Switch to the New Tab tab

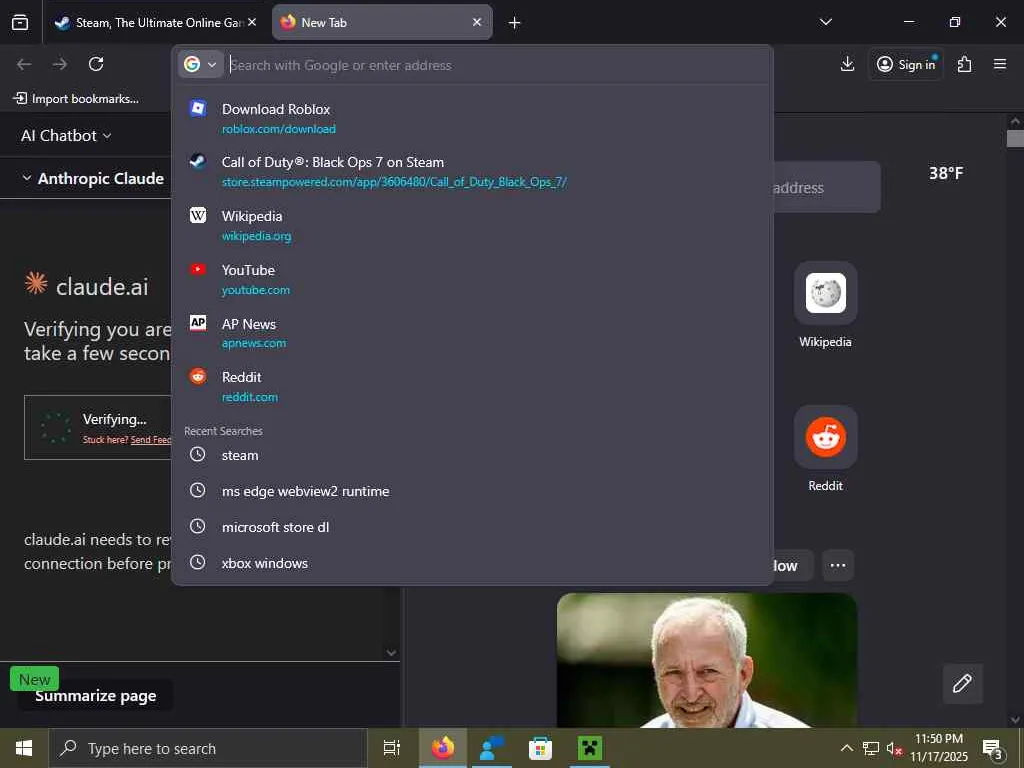[x=382, y=22]
